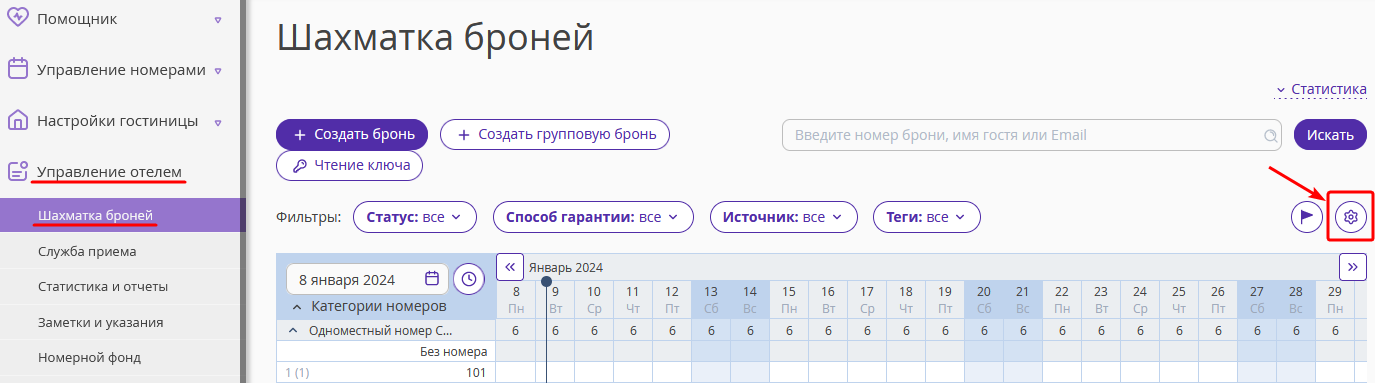This screenshot has height=383, width=1375.
Task: Open Номерной фонд in sidebar
Action: pyautogui.click(x=89, y=357)
